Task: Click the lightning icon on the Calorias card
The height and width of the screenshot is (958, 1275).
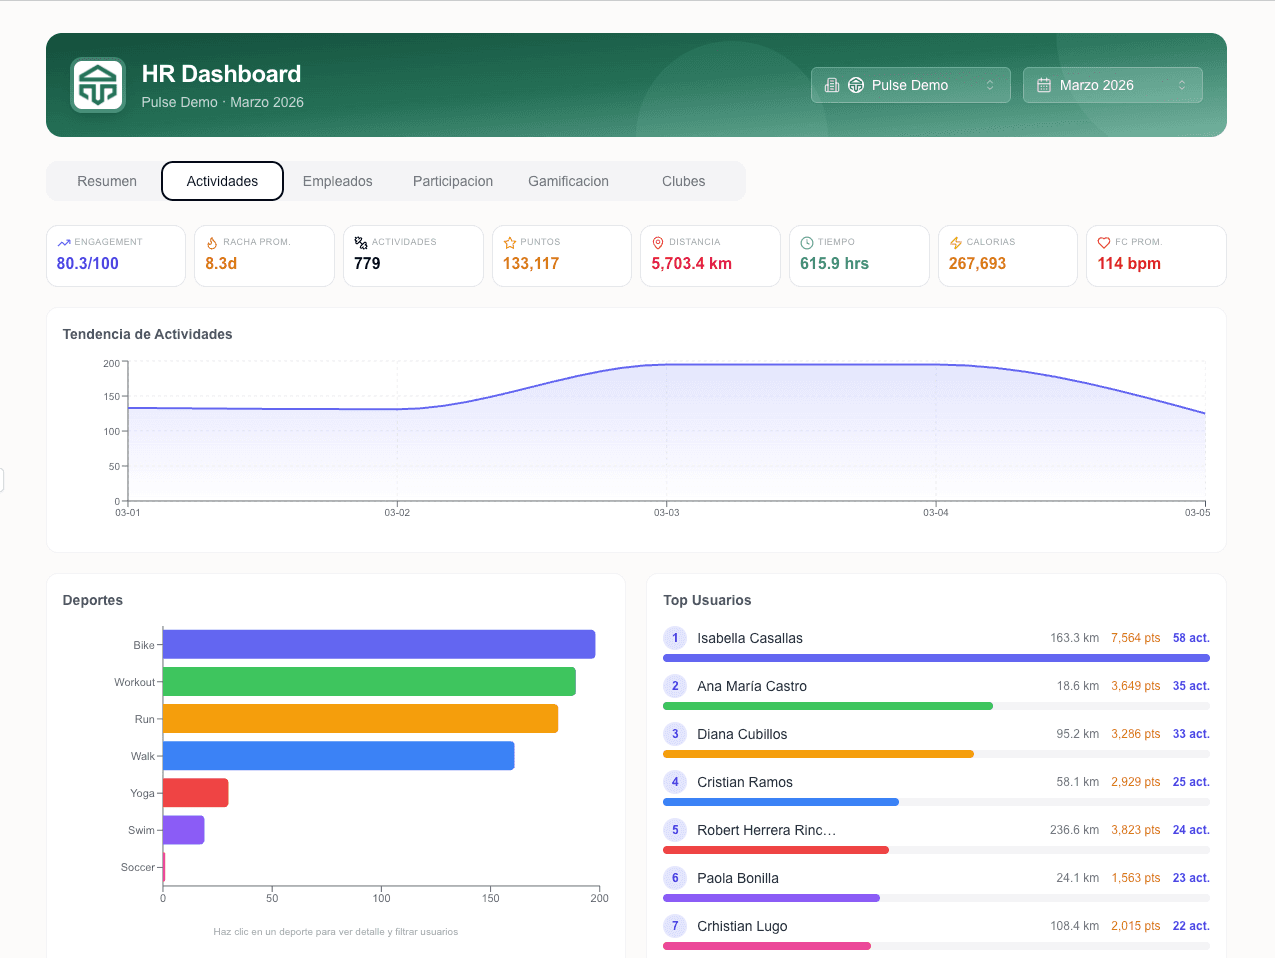Action: [x=955, y=241]
